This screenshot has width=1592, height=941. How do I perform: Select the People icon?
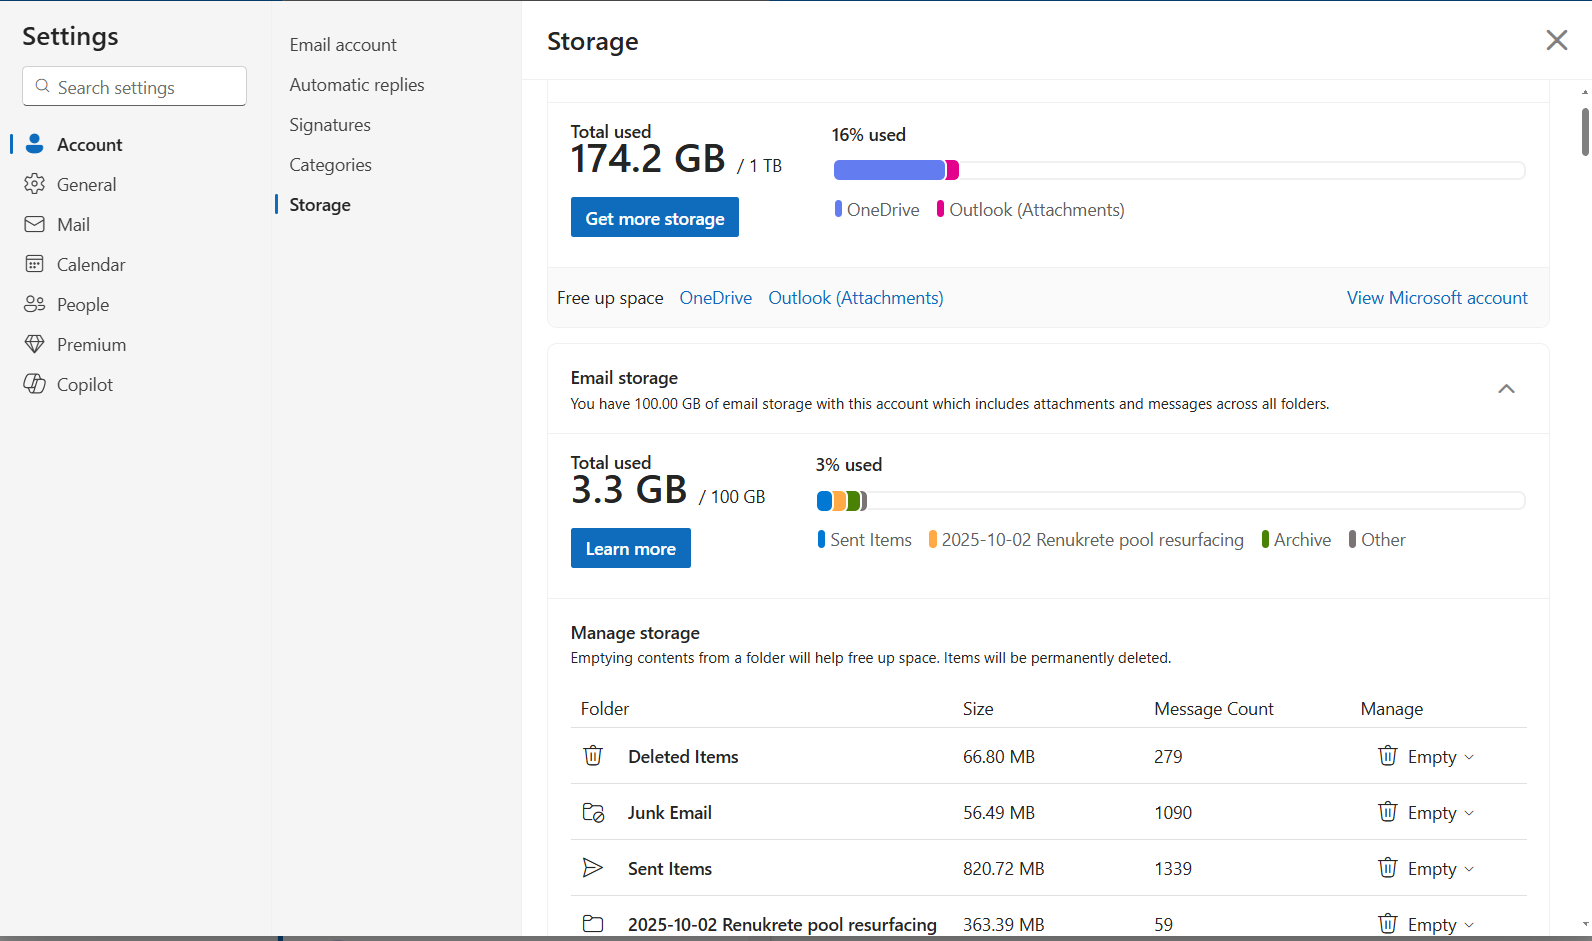35,304
